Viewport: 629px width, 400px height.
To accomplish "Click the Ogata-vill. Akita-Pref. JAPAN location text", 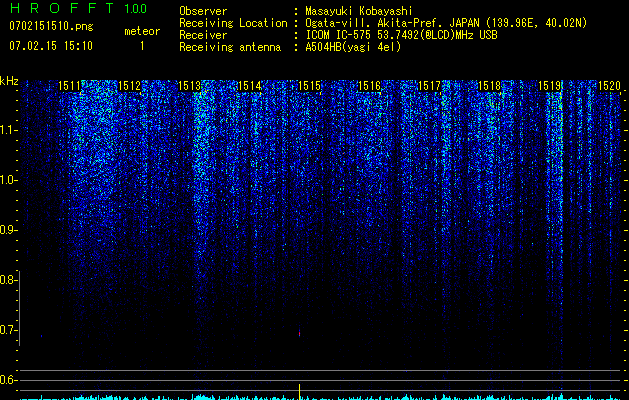I will [x=446, y=23].
